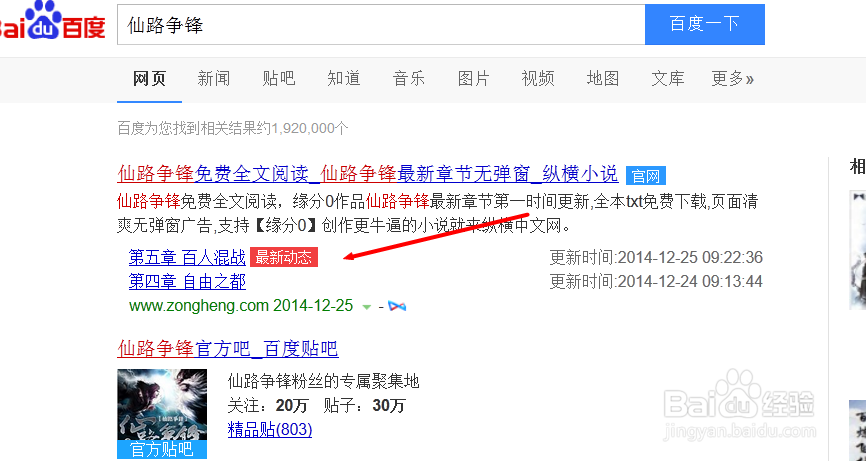
Task: Open the 第四章 自由之都 chapter link
Action: click(x=187, y=282)
